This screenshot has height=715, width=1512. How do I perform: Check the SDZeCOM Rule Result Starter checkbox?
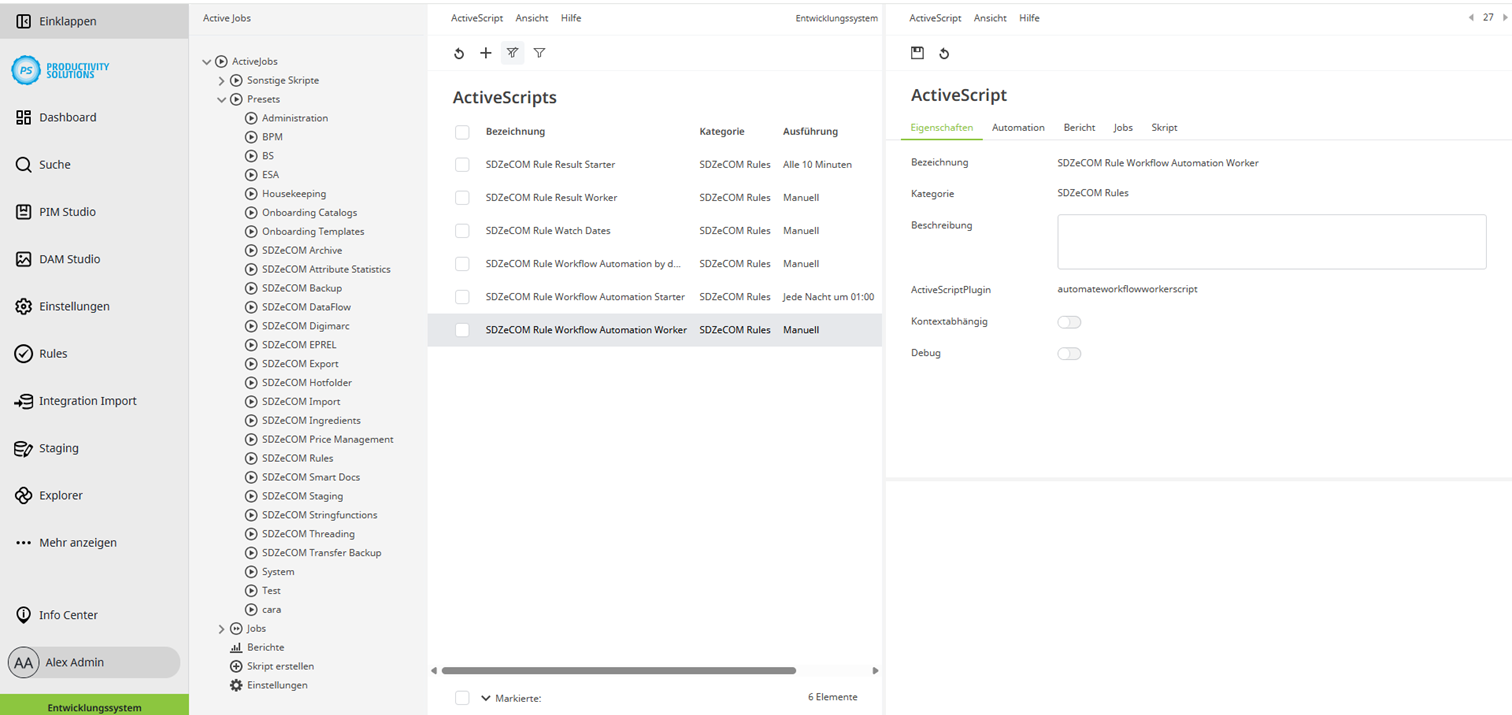(462, 164)
